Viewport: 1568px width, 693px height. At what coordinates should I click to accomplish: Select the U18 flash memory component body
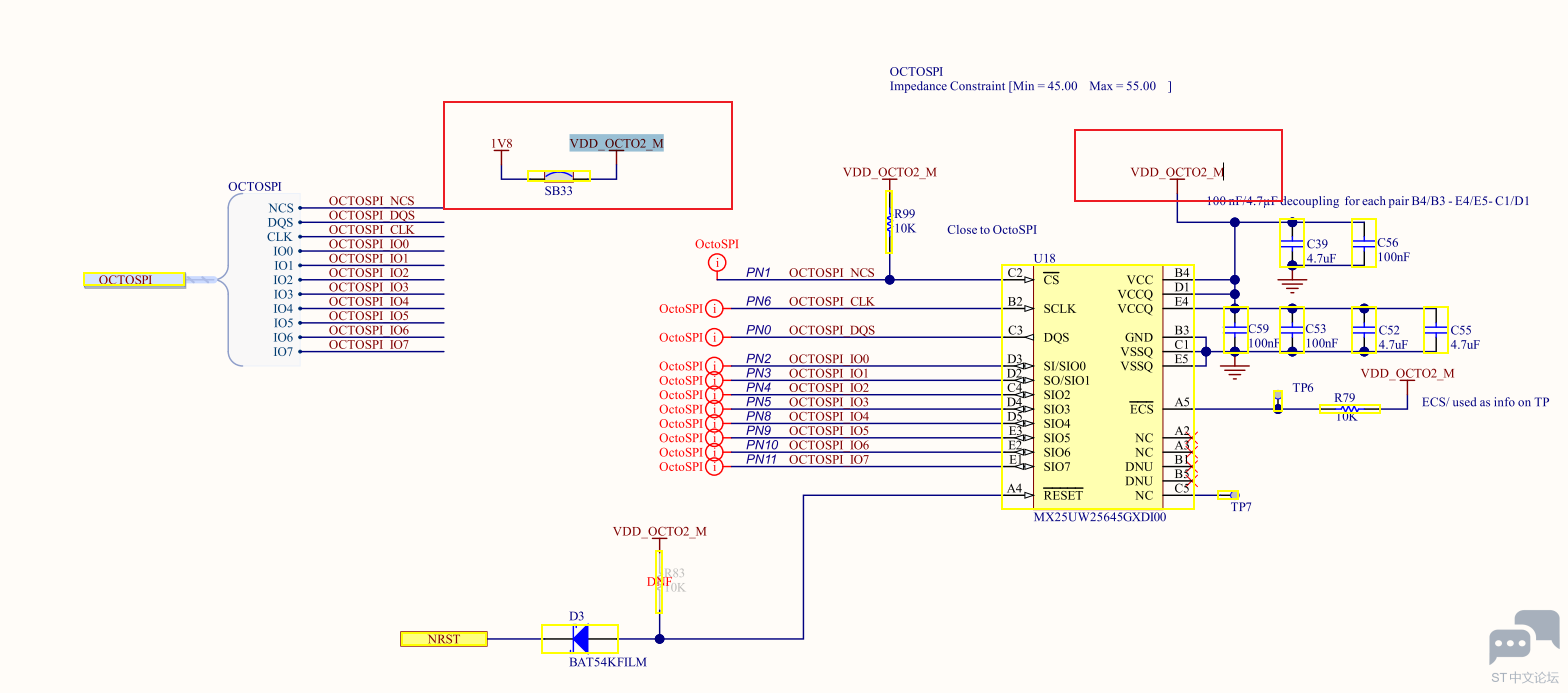click(1098, 387)
